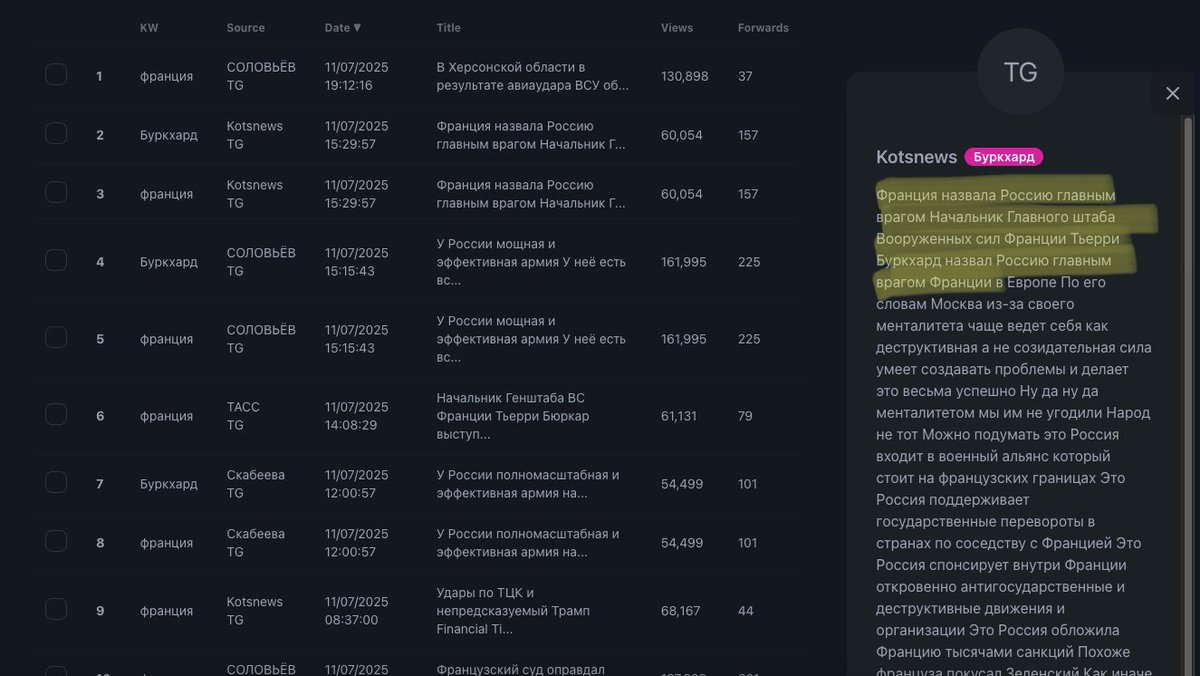
Task: Check the box for row 6
Action: (56, 415)
